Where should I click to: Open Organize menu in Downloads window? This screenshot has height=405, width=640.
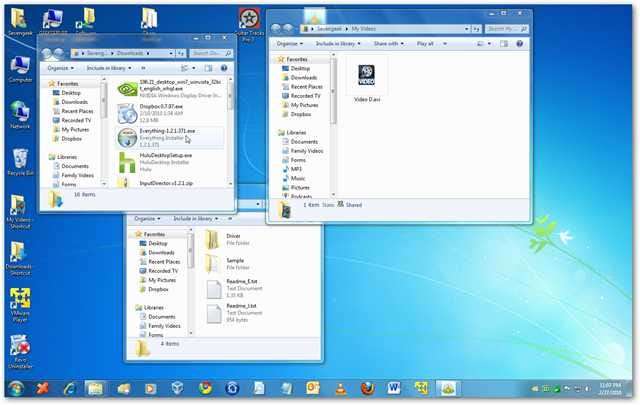[x=60, y=68]
